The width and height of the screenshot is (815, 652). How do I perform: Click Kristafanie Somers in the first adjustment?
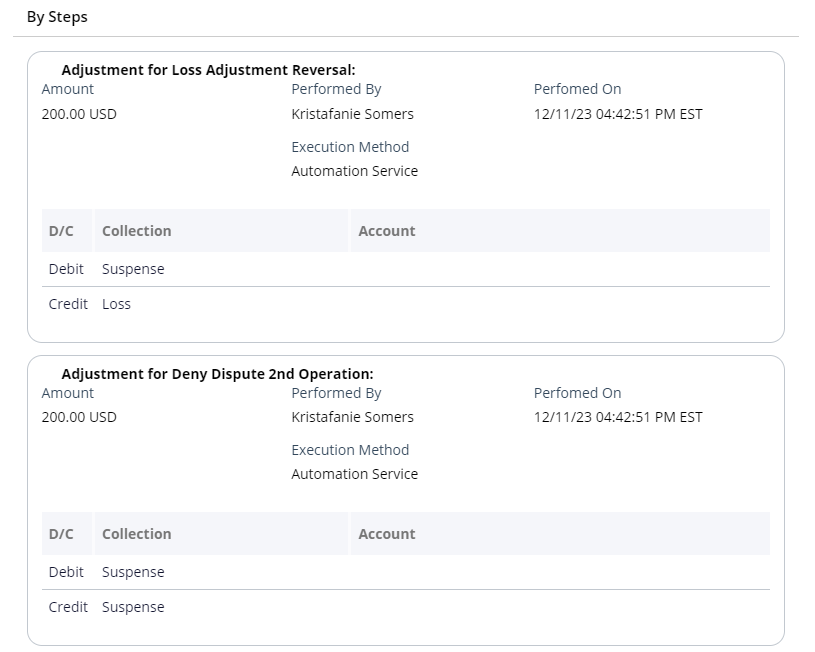[352, 114]
